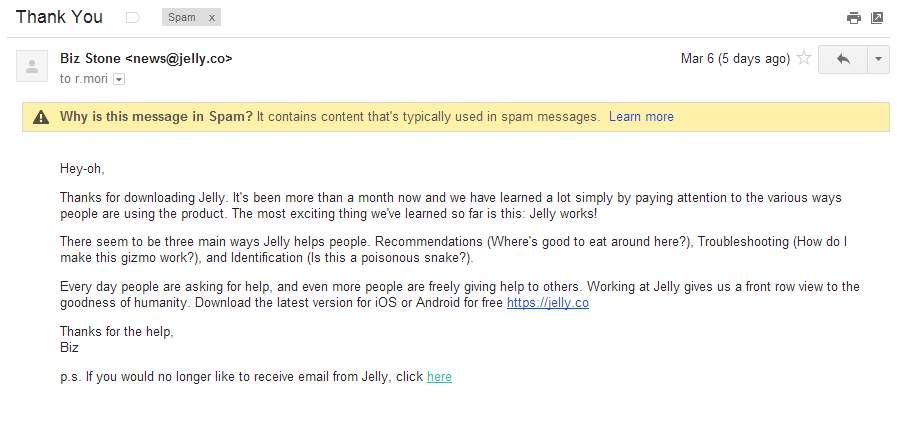Screen dimensions: 904x422
Task: Star the message from Biz Stone
Action: tap(803, 59)
